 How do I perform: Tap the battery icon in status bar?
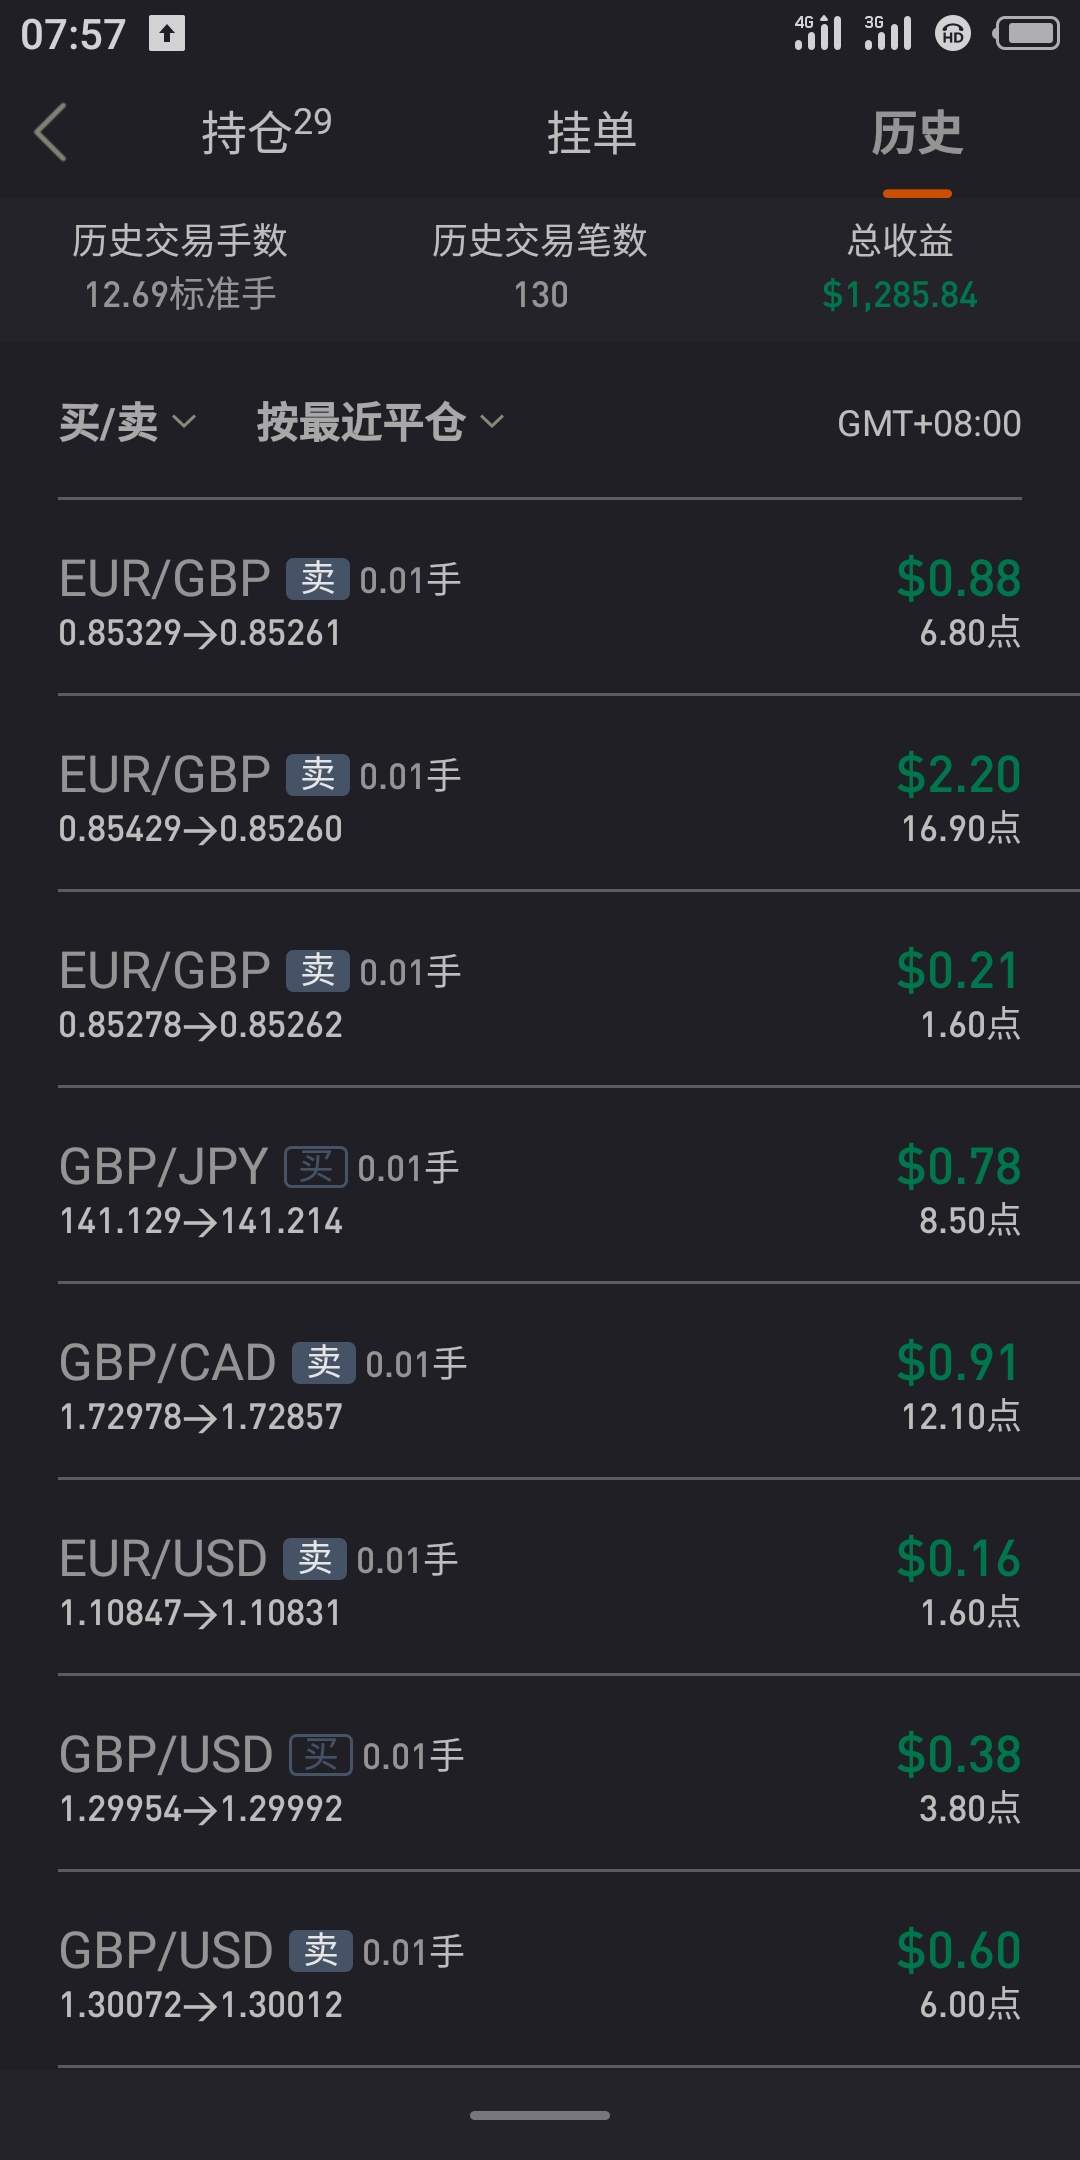(x=1027, y=34)
